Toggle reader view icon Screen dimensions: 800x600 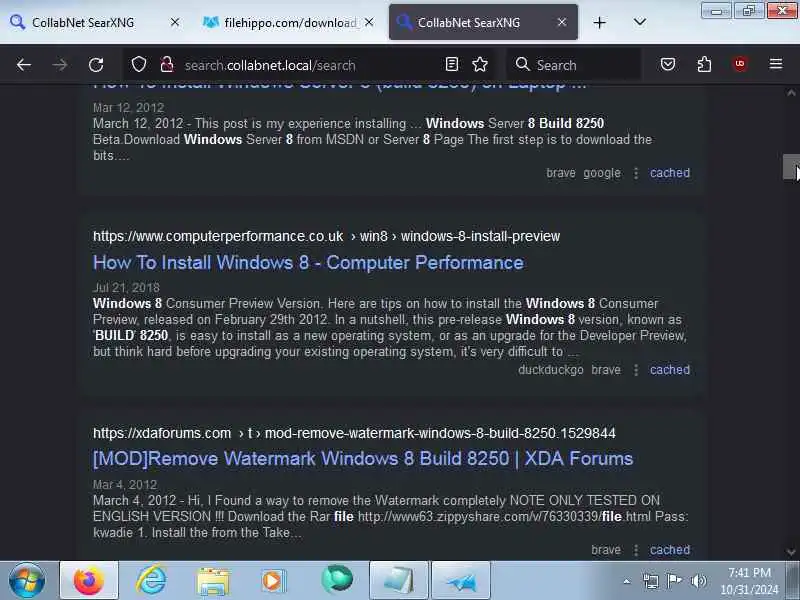tap(452, 64)
